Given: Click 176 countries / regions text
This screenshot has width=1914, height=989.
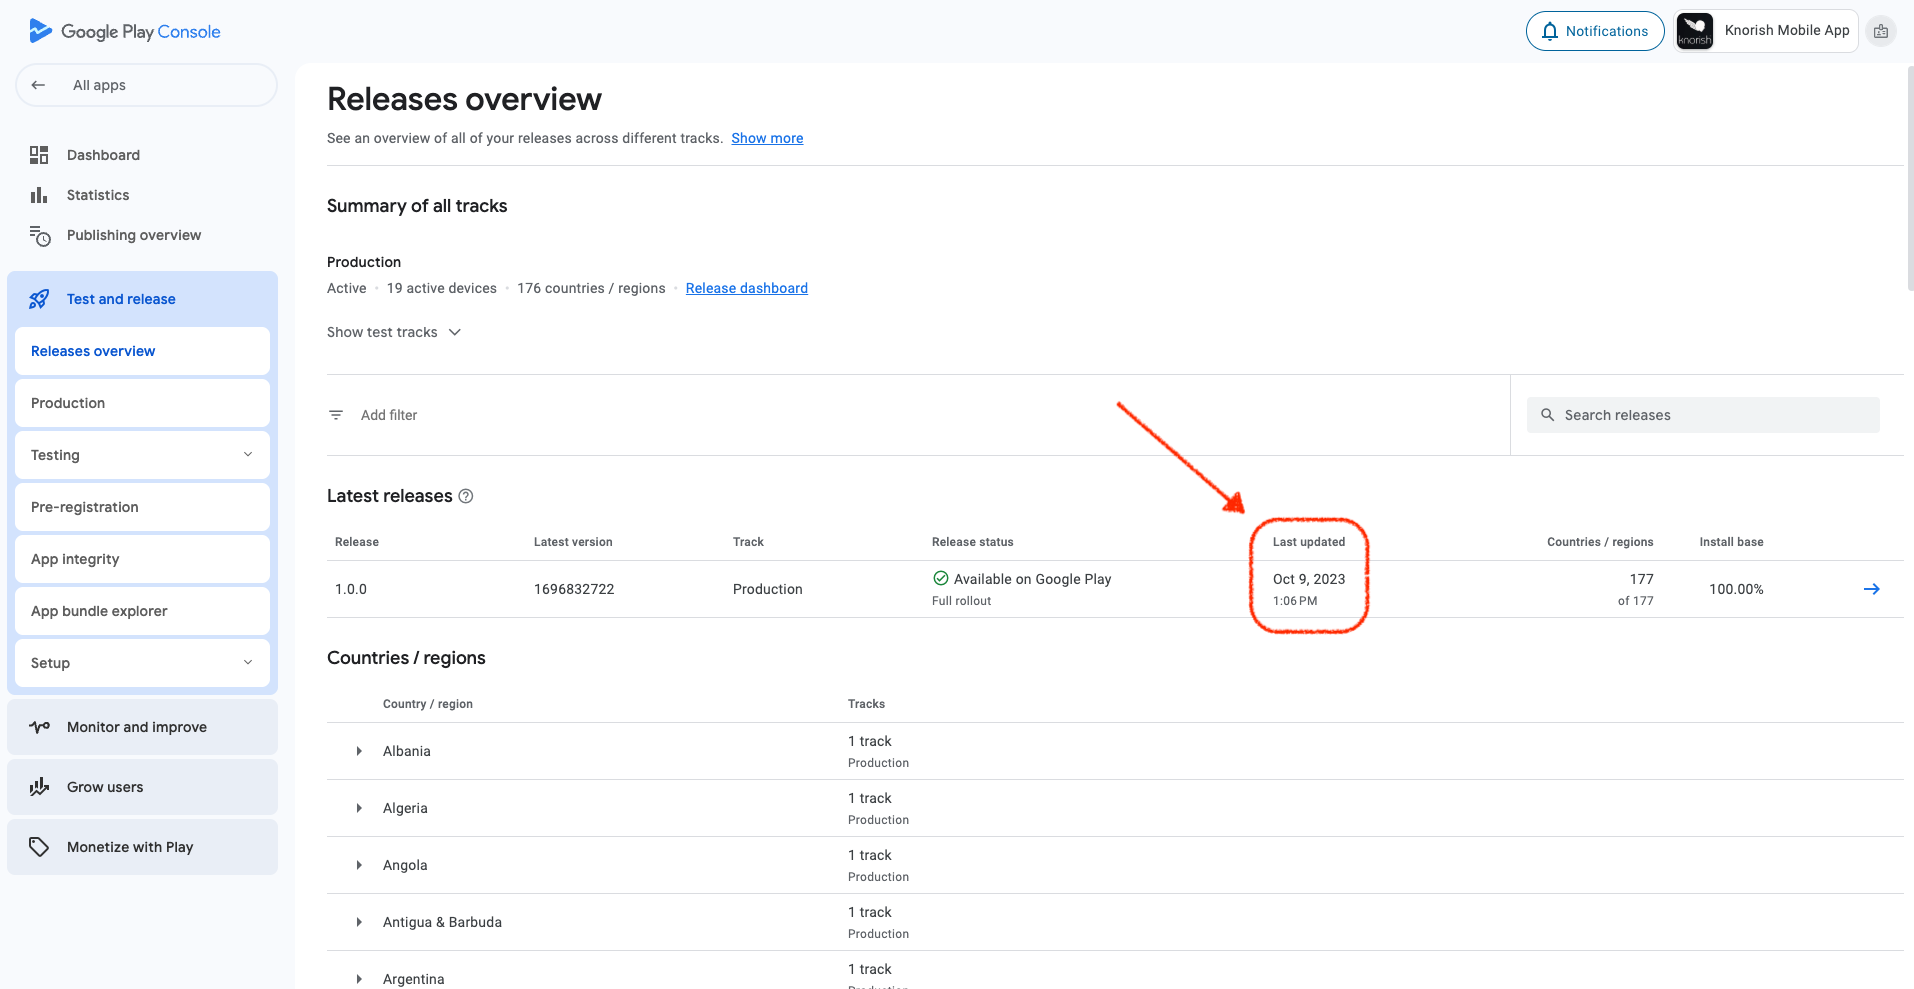Looking at the screenshot, I should pos(591,288).
